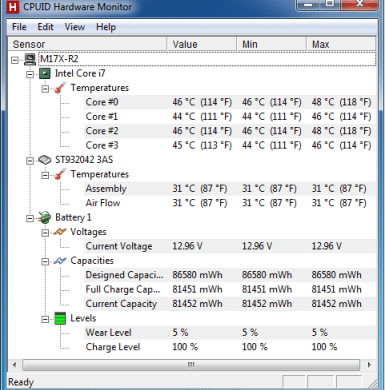Select the Battery 1 label
The height and width of the screenshot is (390, 385).
pos(73,217)
